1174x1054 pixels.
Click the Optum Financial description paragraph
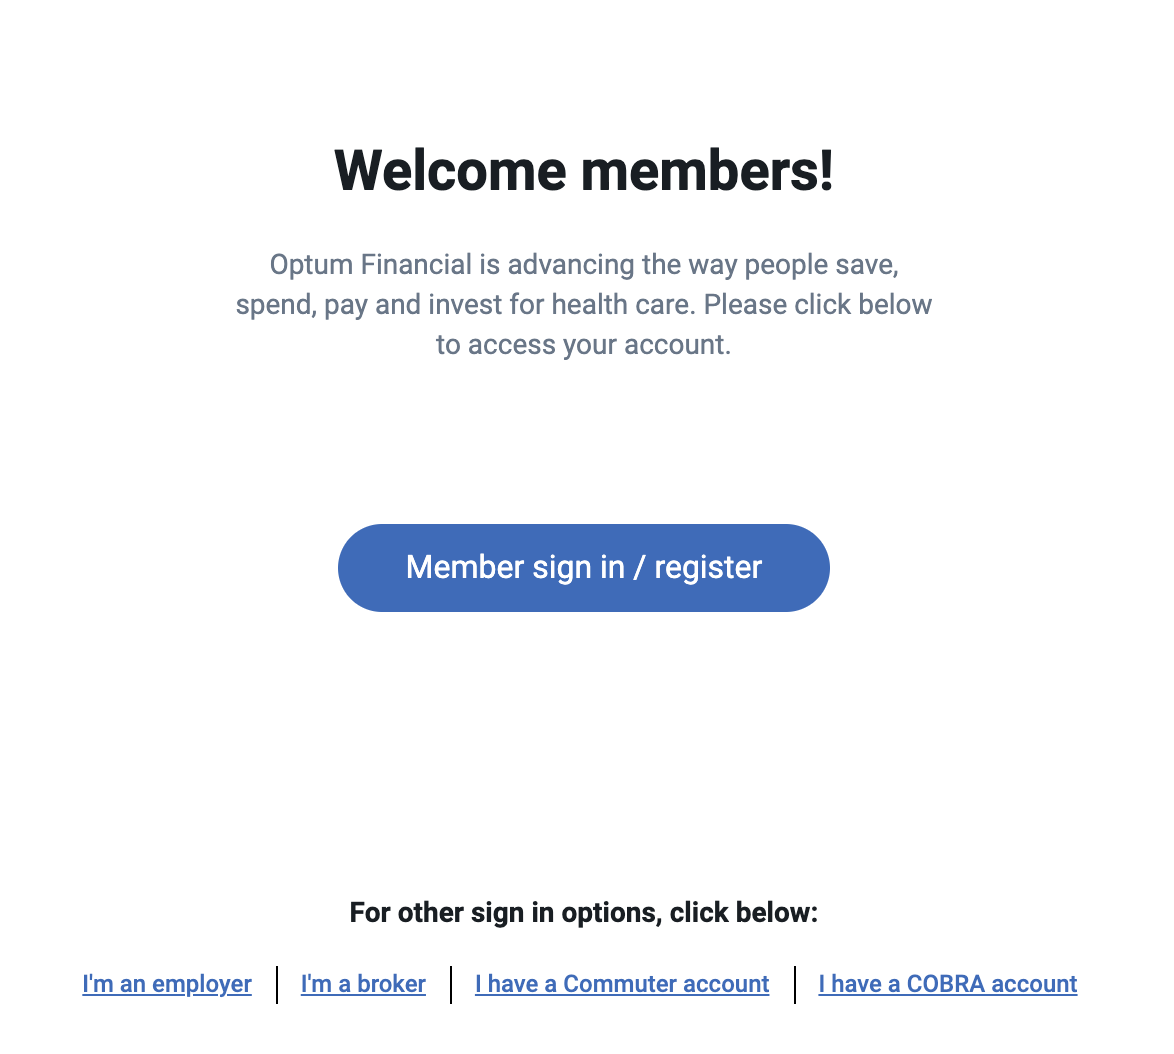click(x=583, y=304)
